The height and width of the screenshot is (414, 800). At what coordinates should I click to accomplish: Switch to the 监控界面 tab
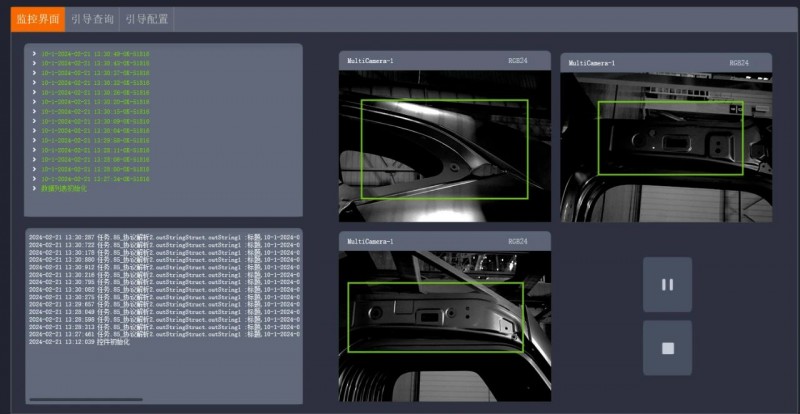tap(38, 18)
